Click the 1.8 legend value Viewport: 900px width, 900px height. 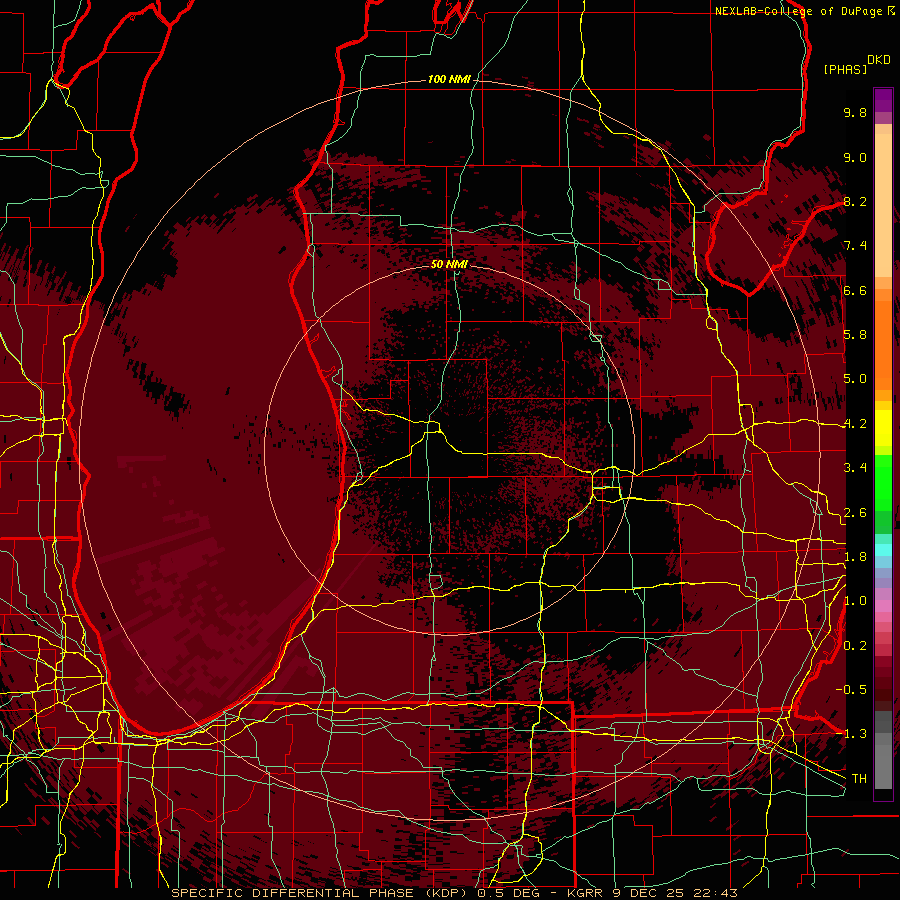point(855,557)
